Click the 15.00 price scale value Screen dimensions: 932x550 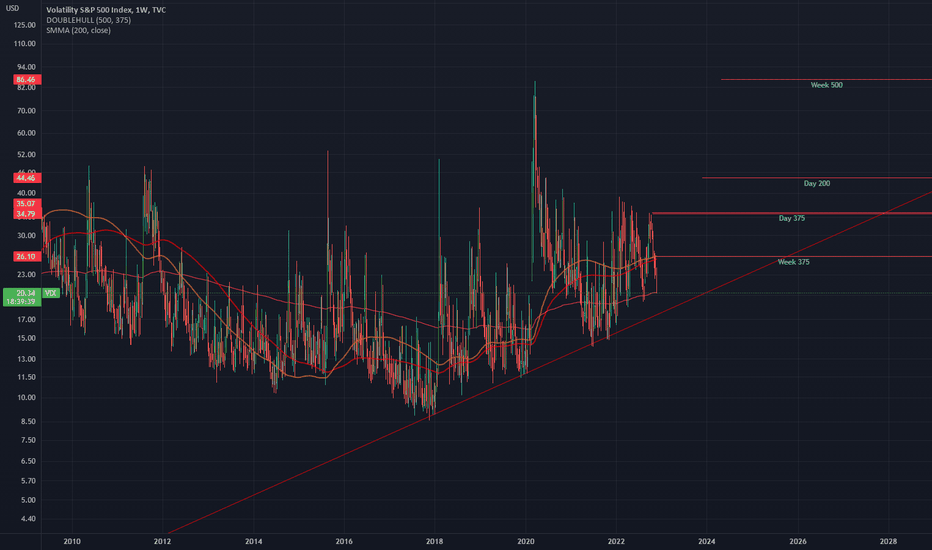pos(26,338)
